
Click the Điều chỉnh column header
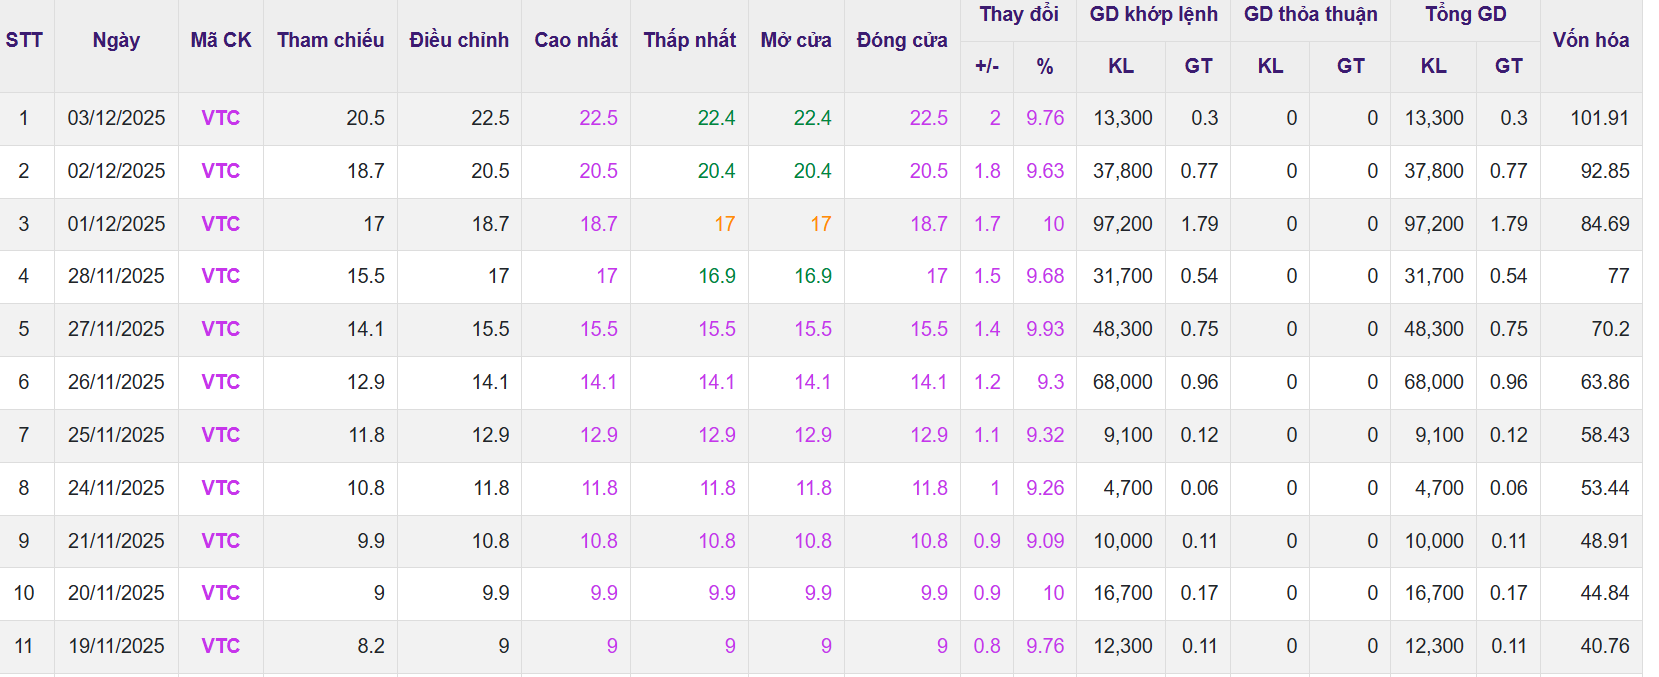[x=459, y=40]
